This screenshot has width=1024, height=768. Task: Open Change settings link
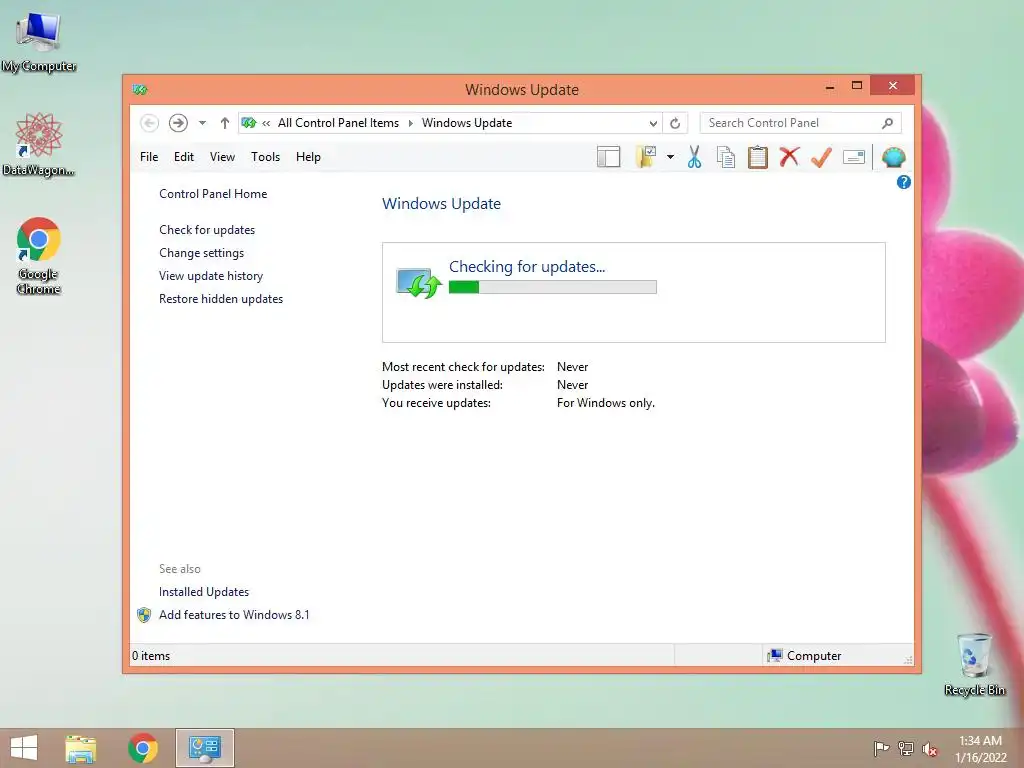tap(201, 253)
